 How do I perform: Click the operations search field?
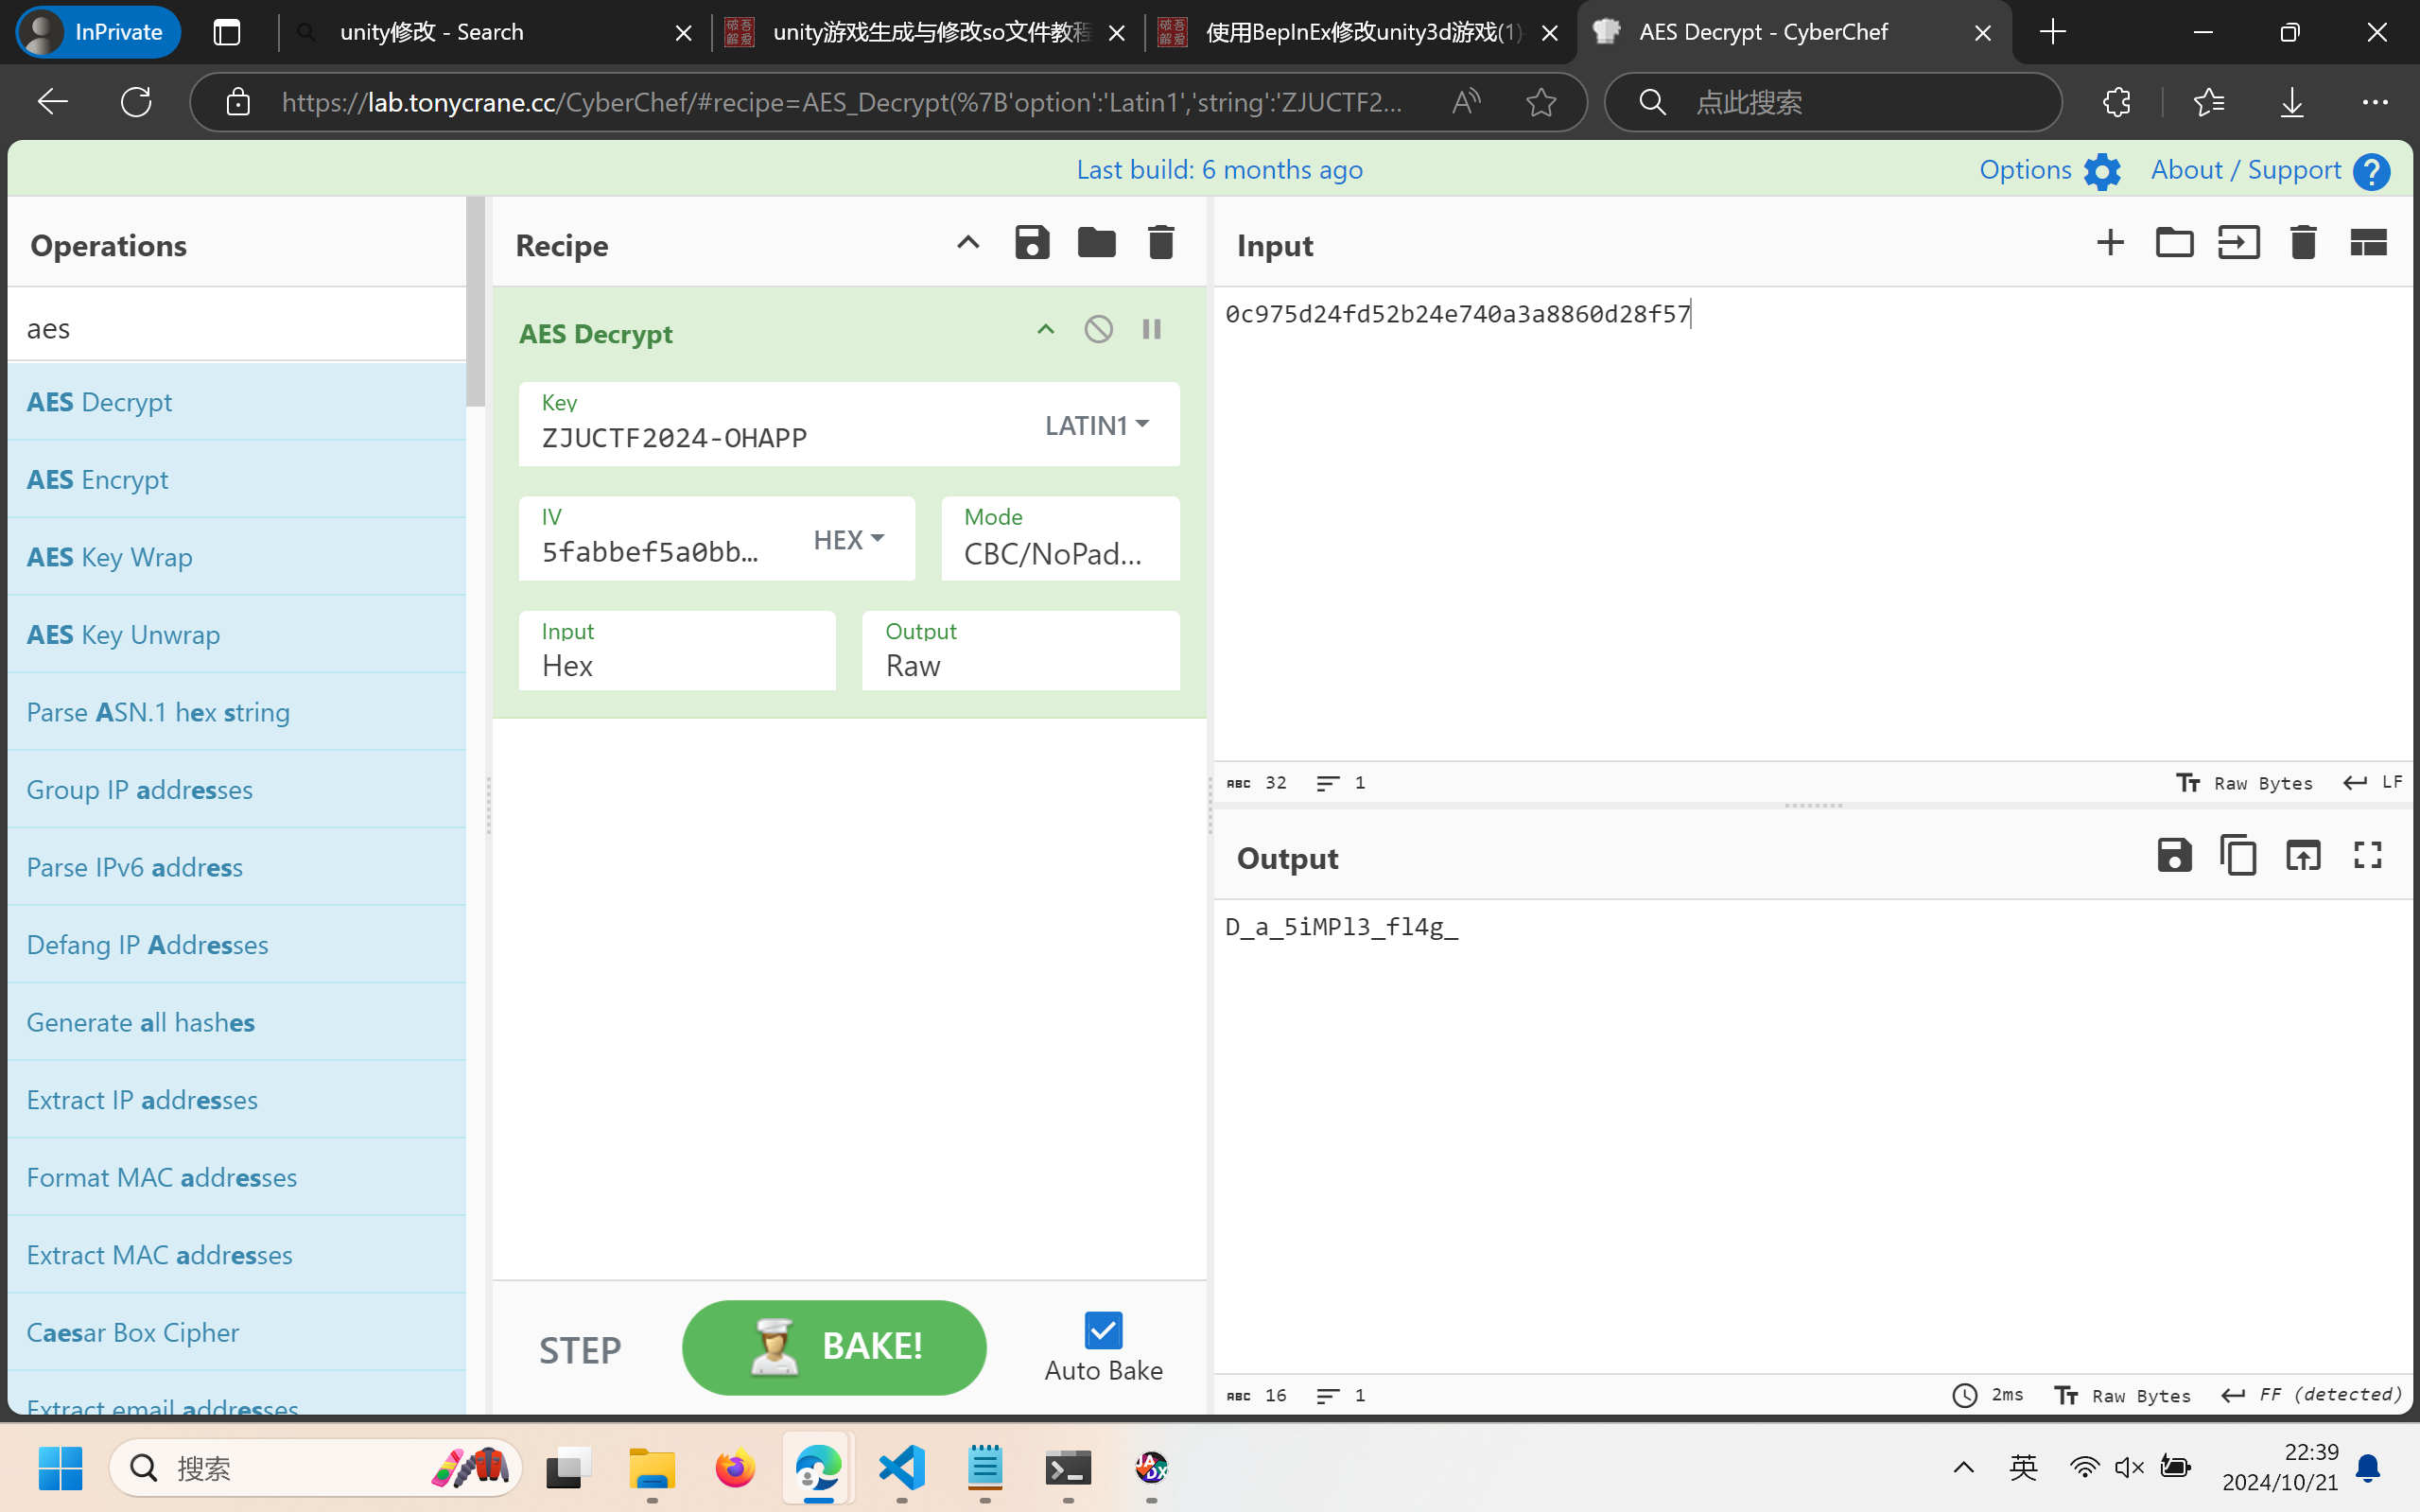237,328
